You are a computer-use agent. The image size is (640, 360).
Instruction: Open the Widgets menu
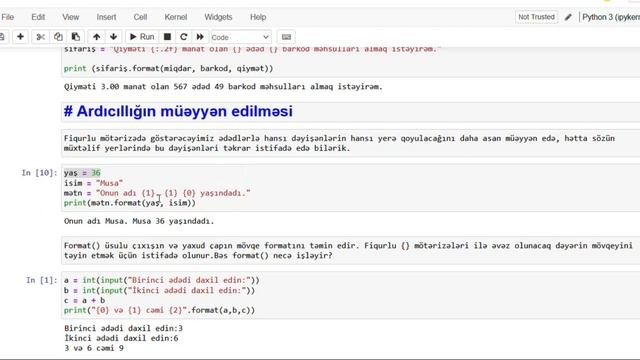[x=218, y=17]
